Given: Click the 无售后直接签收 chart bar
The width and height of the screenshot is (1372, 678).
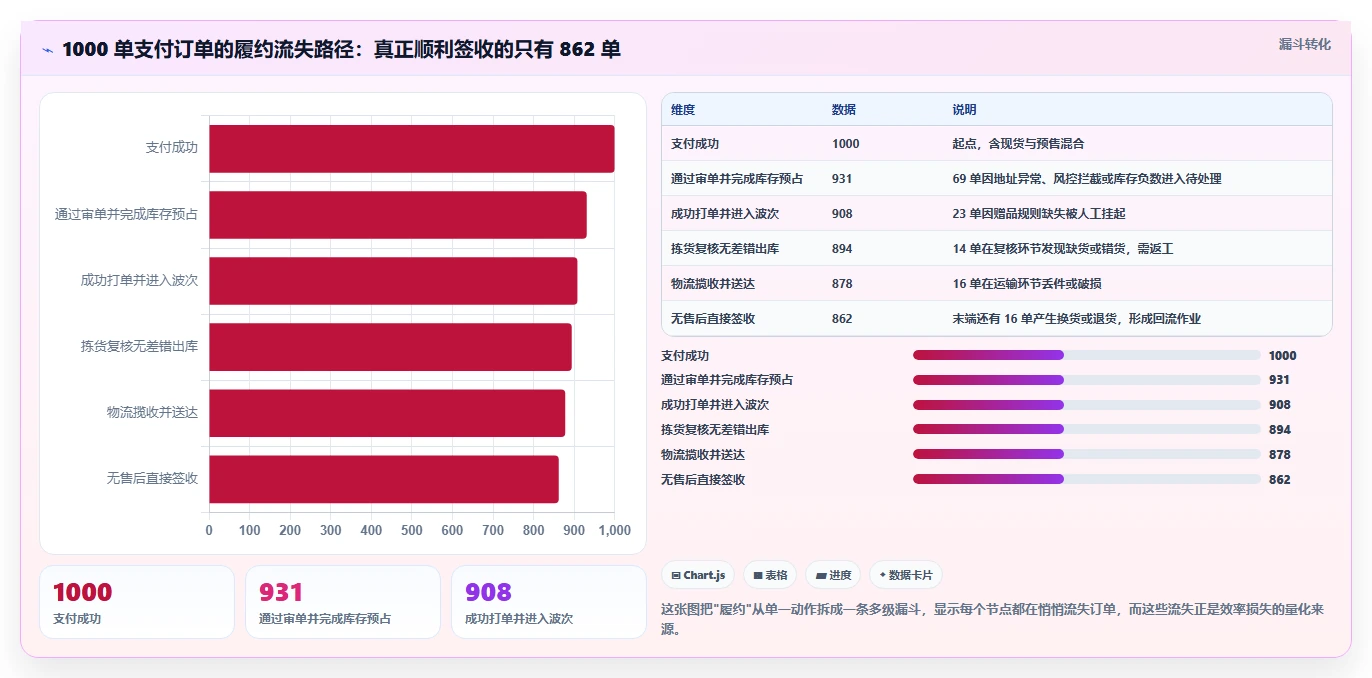Looking at the screenshot, I should tap(384, 479).
